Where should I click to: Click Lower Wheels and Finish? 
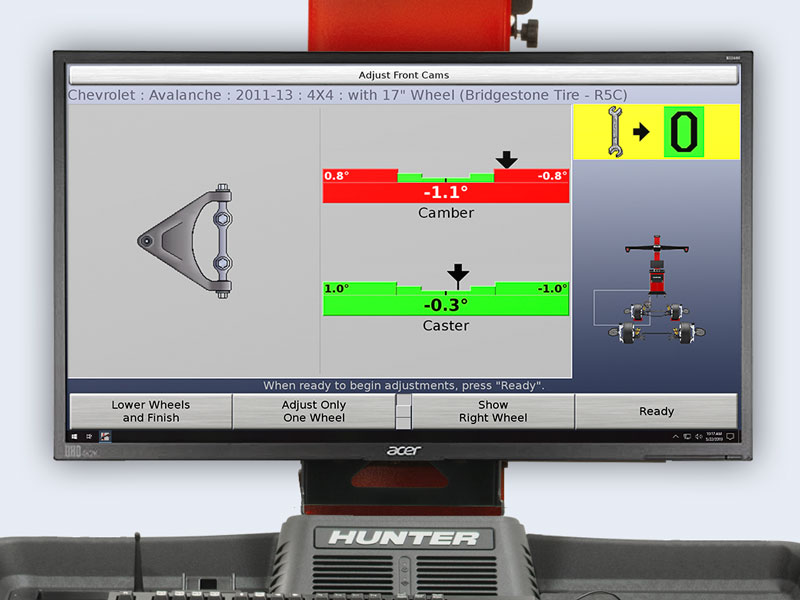(150, 411)
